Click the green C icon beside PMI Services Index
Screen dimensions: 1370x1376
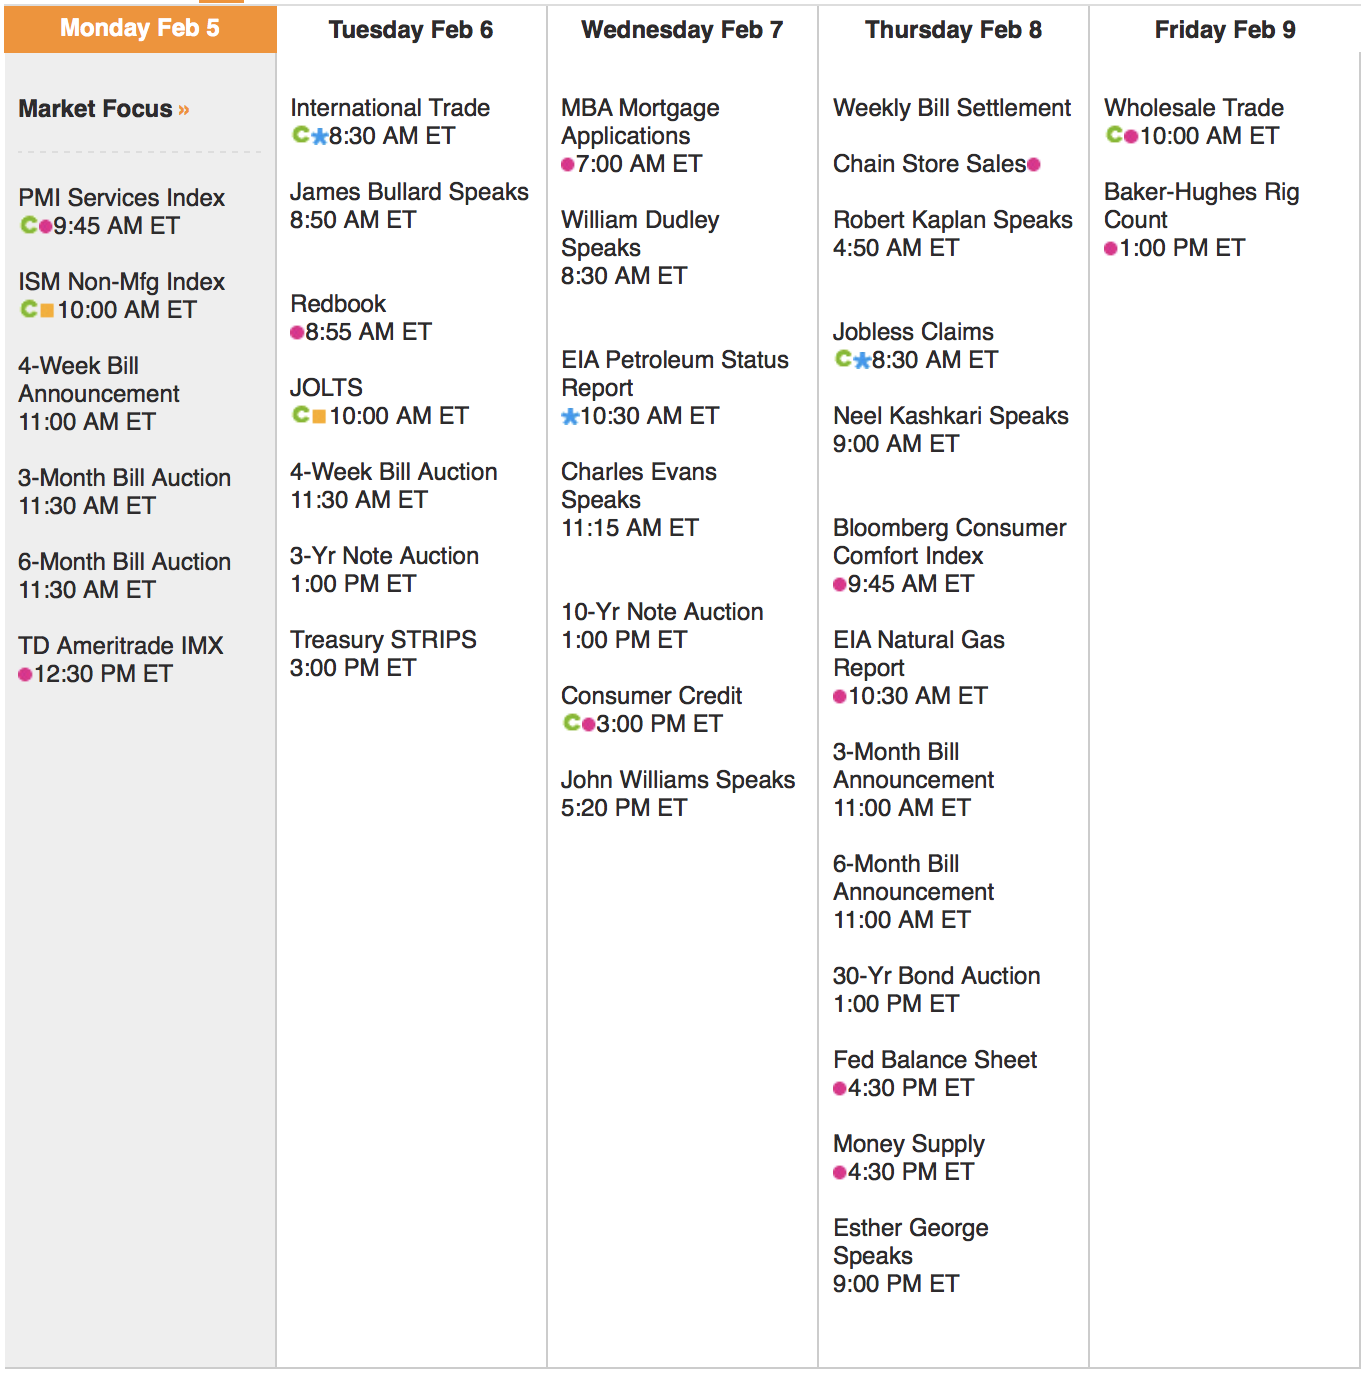click(28, 226)
